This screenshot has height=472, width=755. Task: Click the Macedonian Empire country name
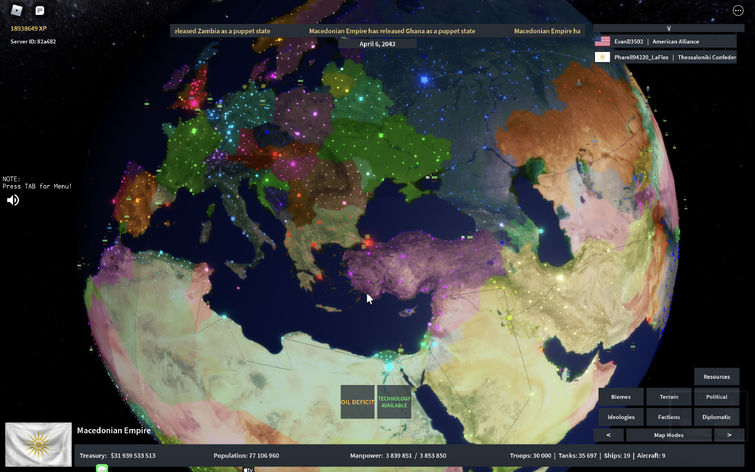114,431
